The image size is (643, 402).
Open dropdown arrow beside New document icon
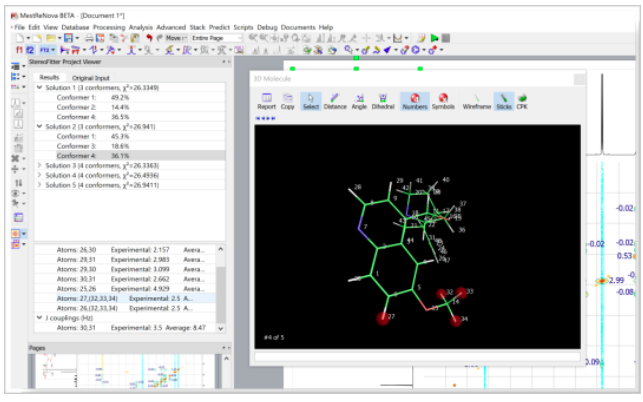tap(28, 38)
